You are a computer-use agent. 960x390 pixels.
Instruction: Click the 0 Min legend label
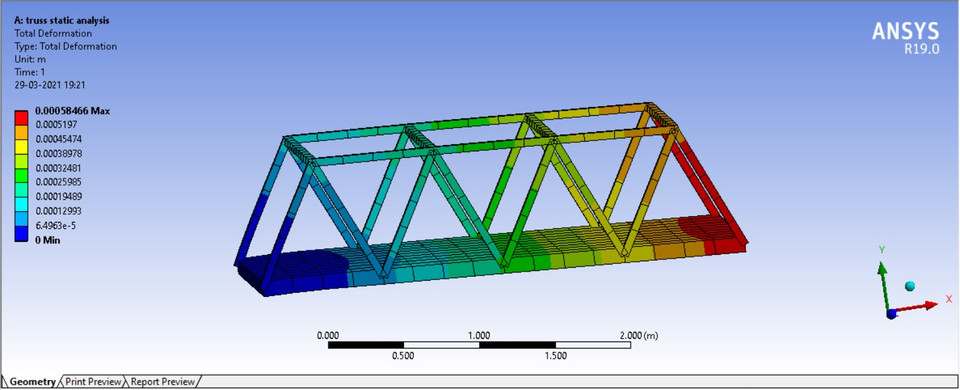47,239
